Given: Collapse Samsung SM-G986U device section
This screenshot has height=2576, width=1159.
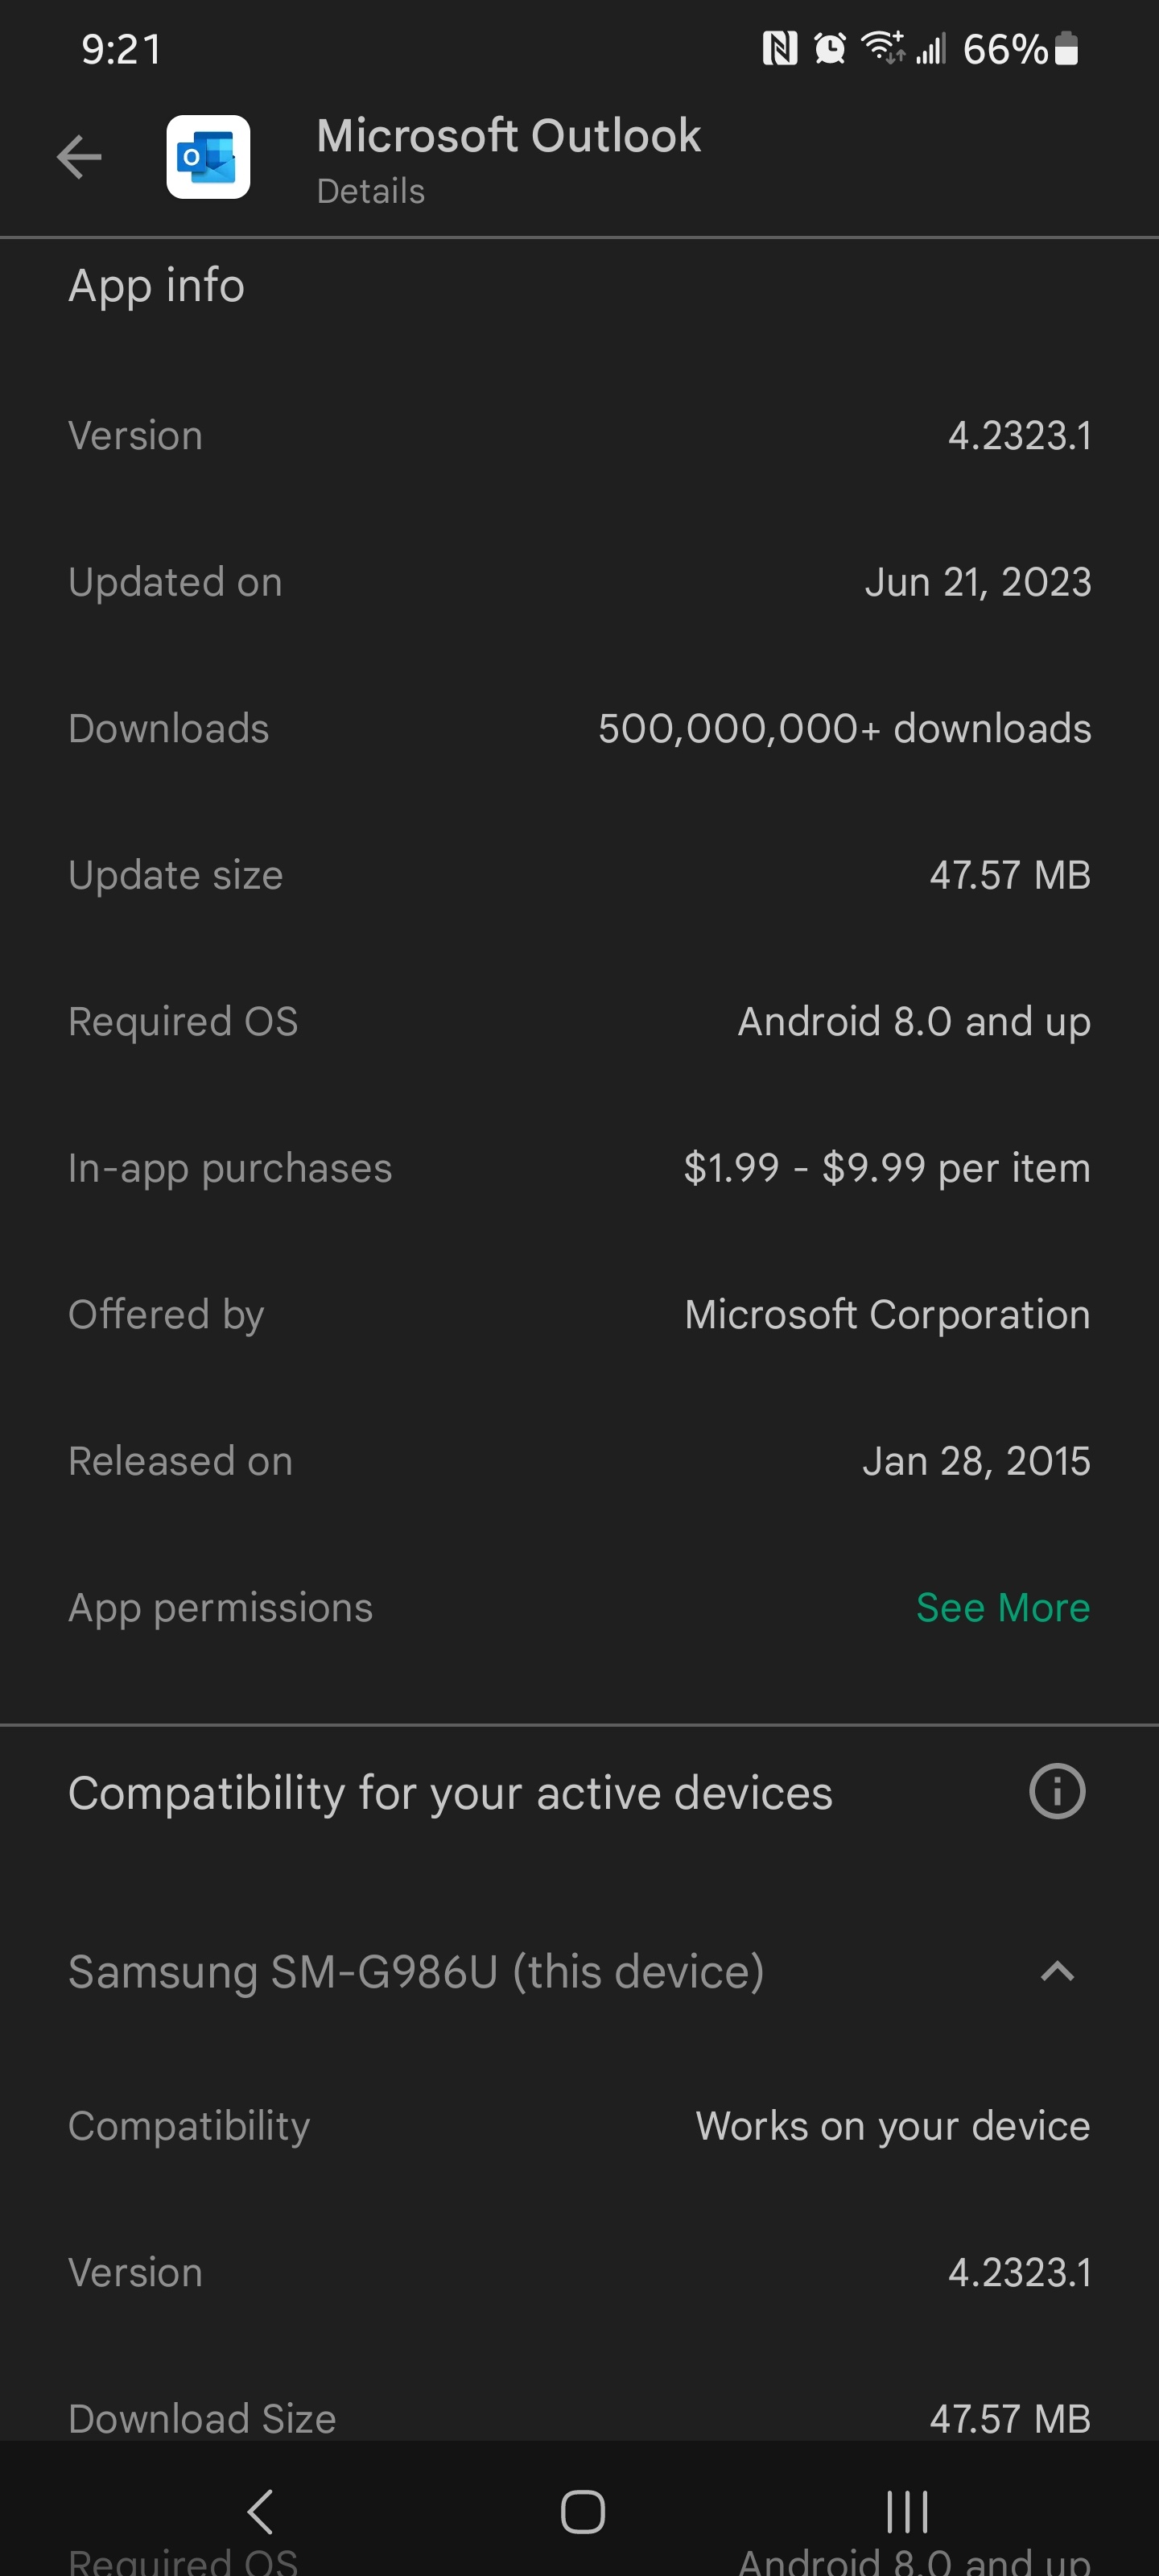Looking at the screenshot, I should pos(1057,1972).
